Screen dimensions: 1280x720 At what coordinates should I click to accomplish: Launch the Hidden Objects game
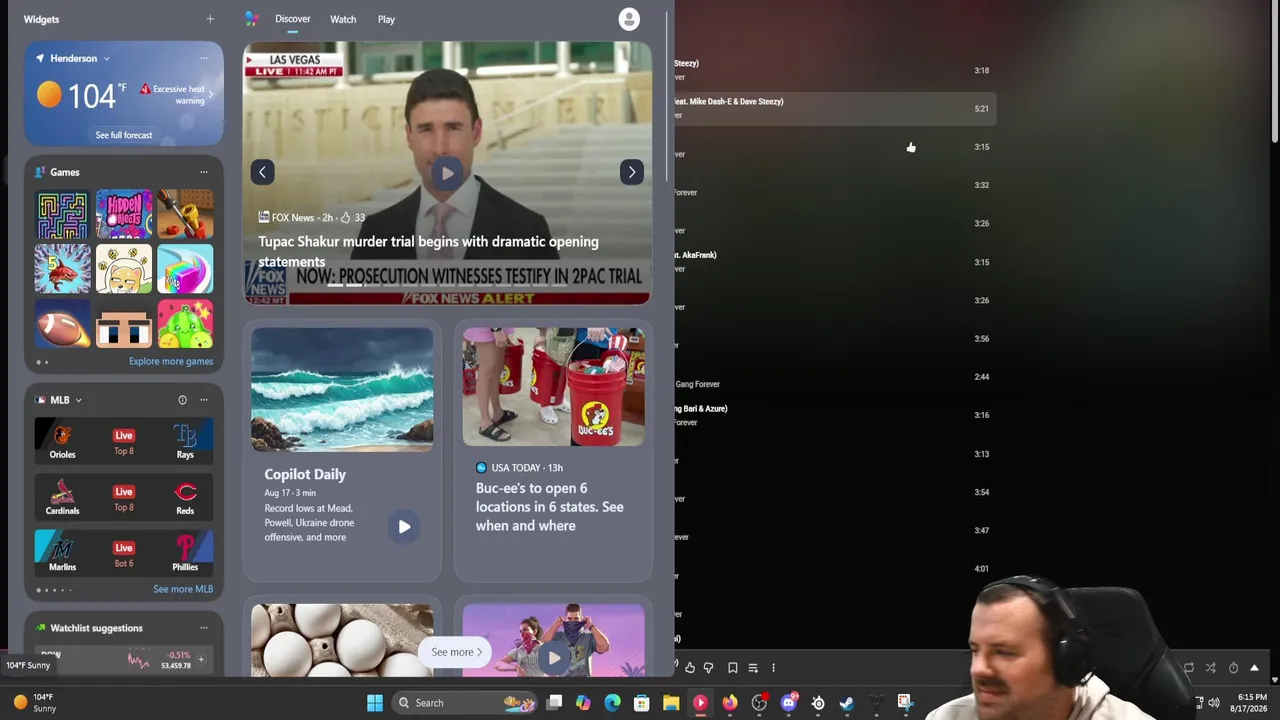(x=124, y=214)
